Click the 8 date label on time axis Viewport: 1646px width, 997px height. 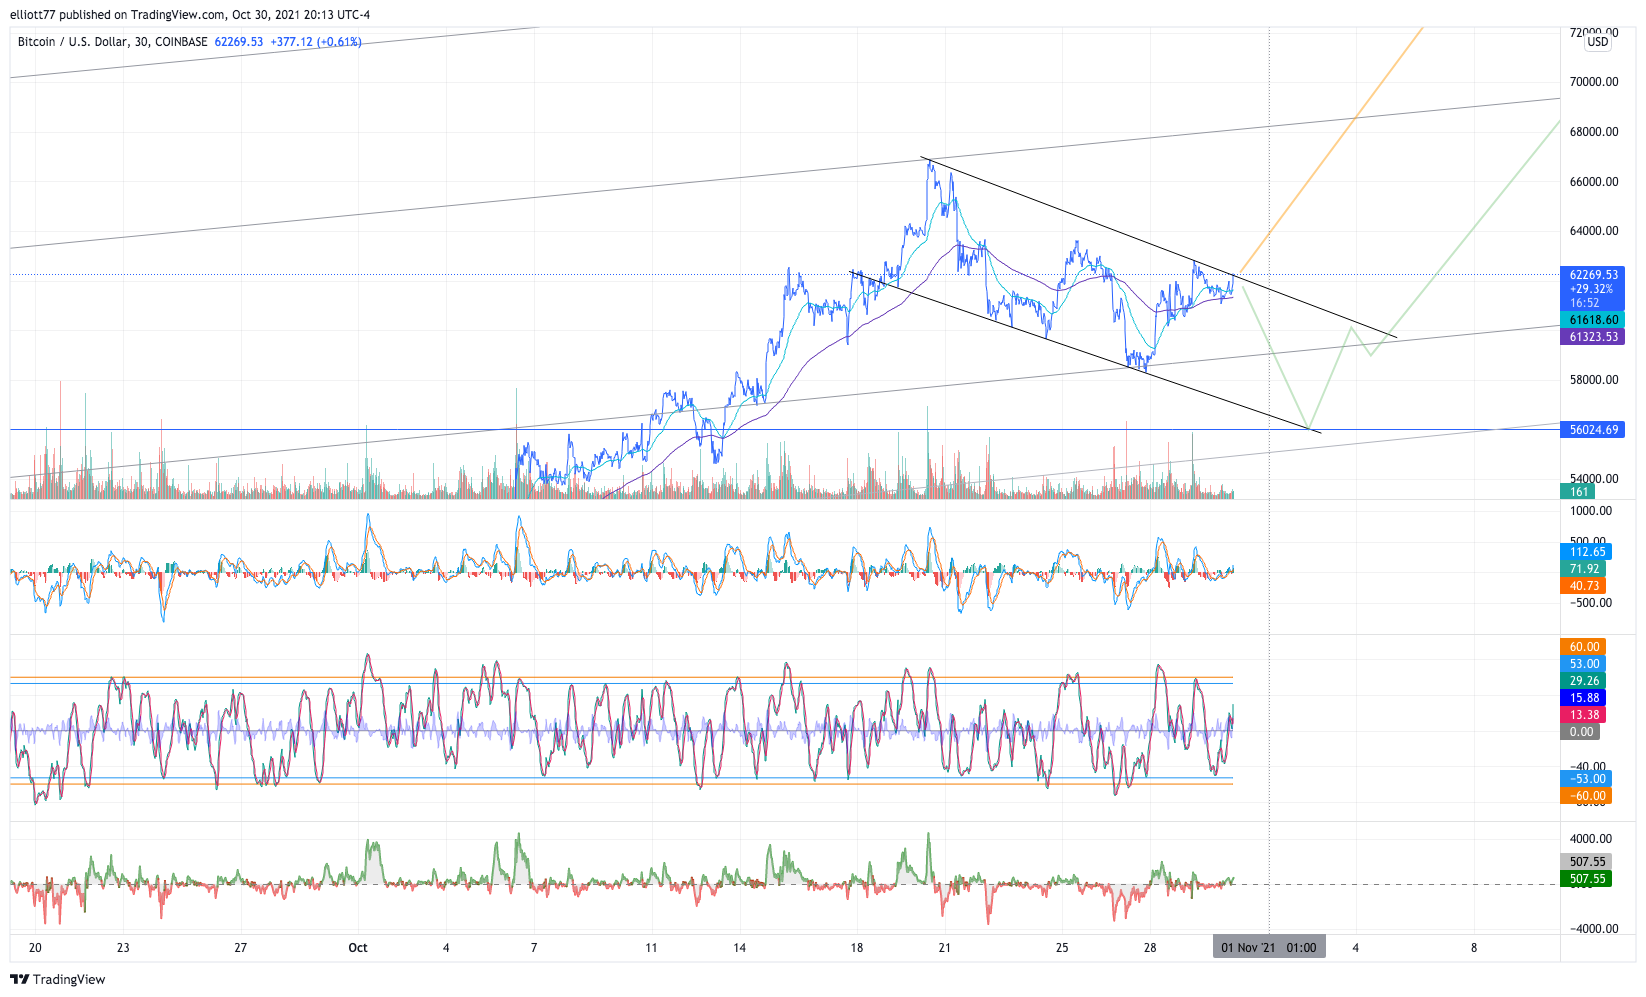coord(1473,948)
